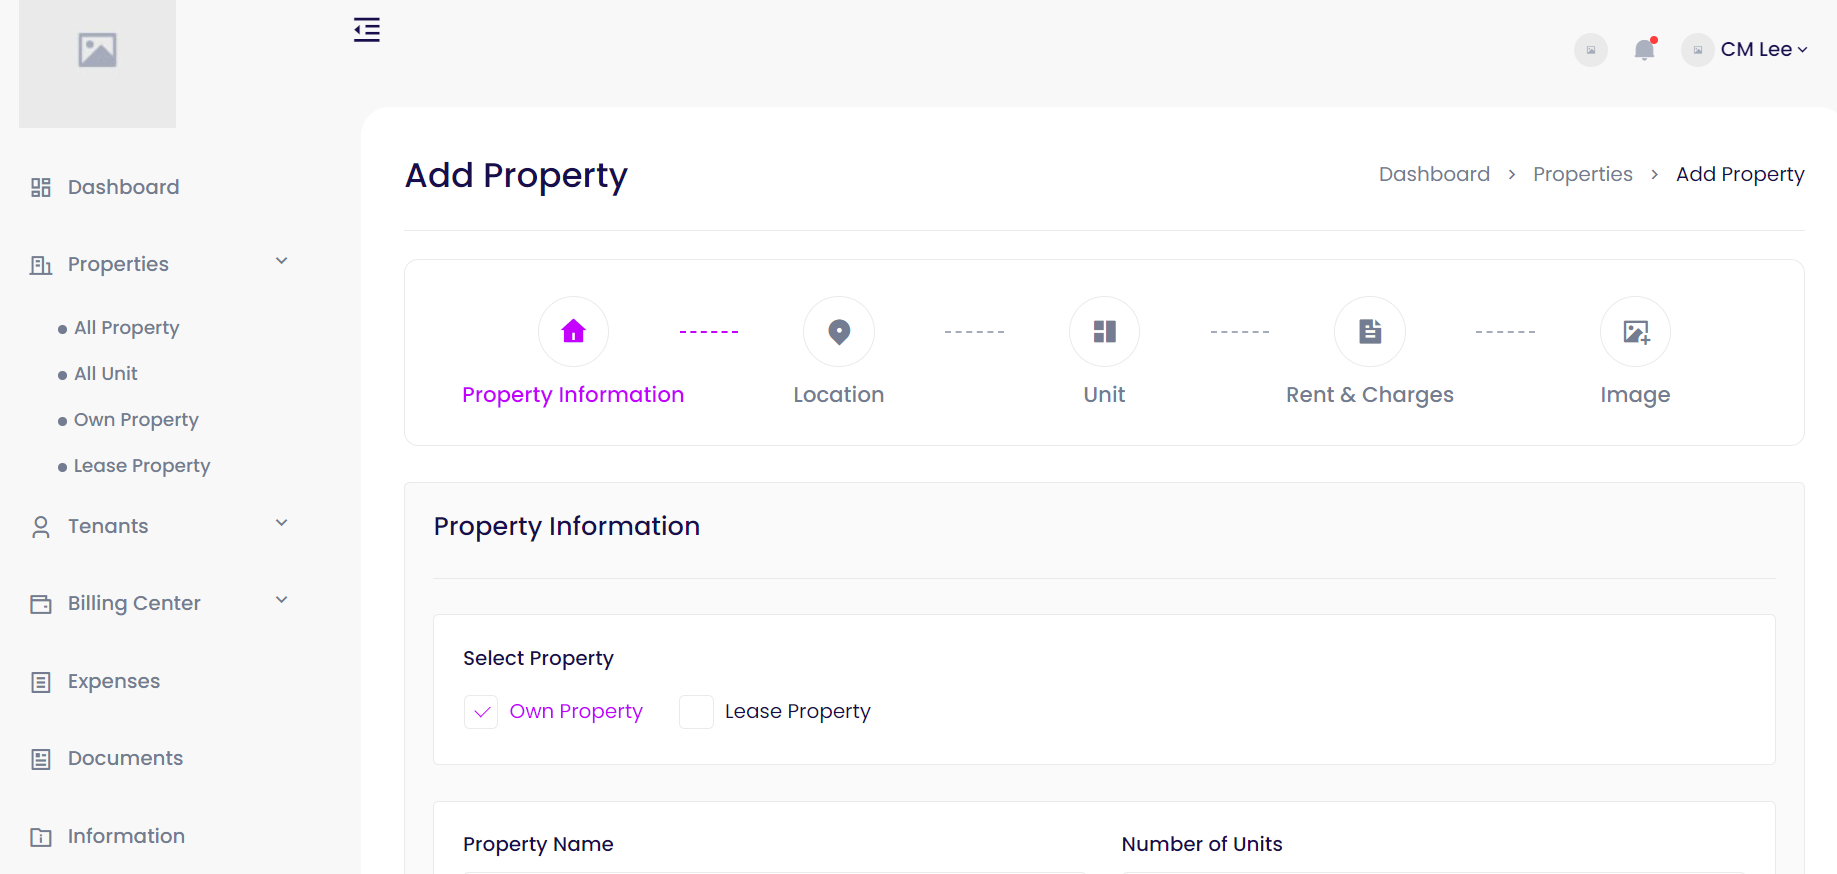This screenshot has height=874, width=1837.
Task: Check the Lease Property checkbox
Action: [x=696, y=712]
